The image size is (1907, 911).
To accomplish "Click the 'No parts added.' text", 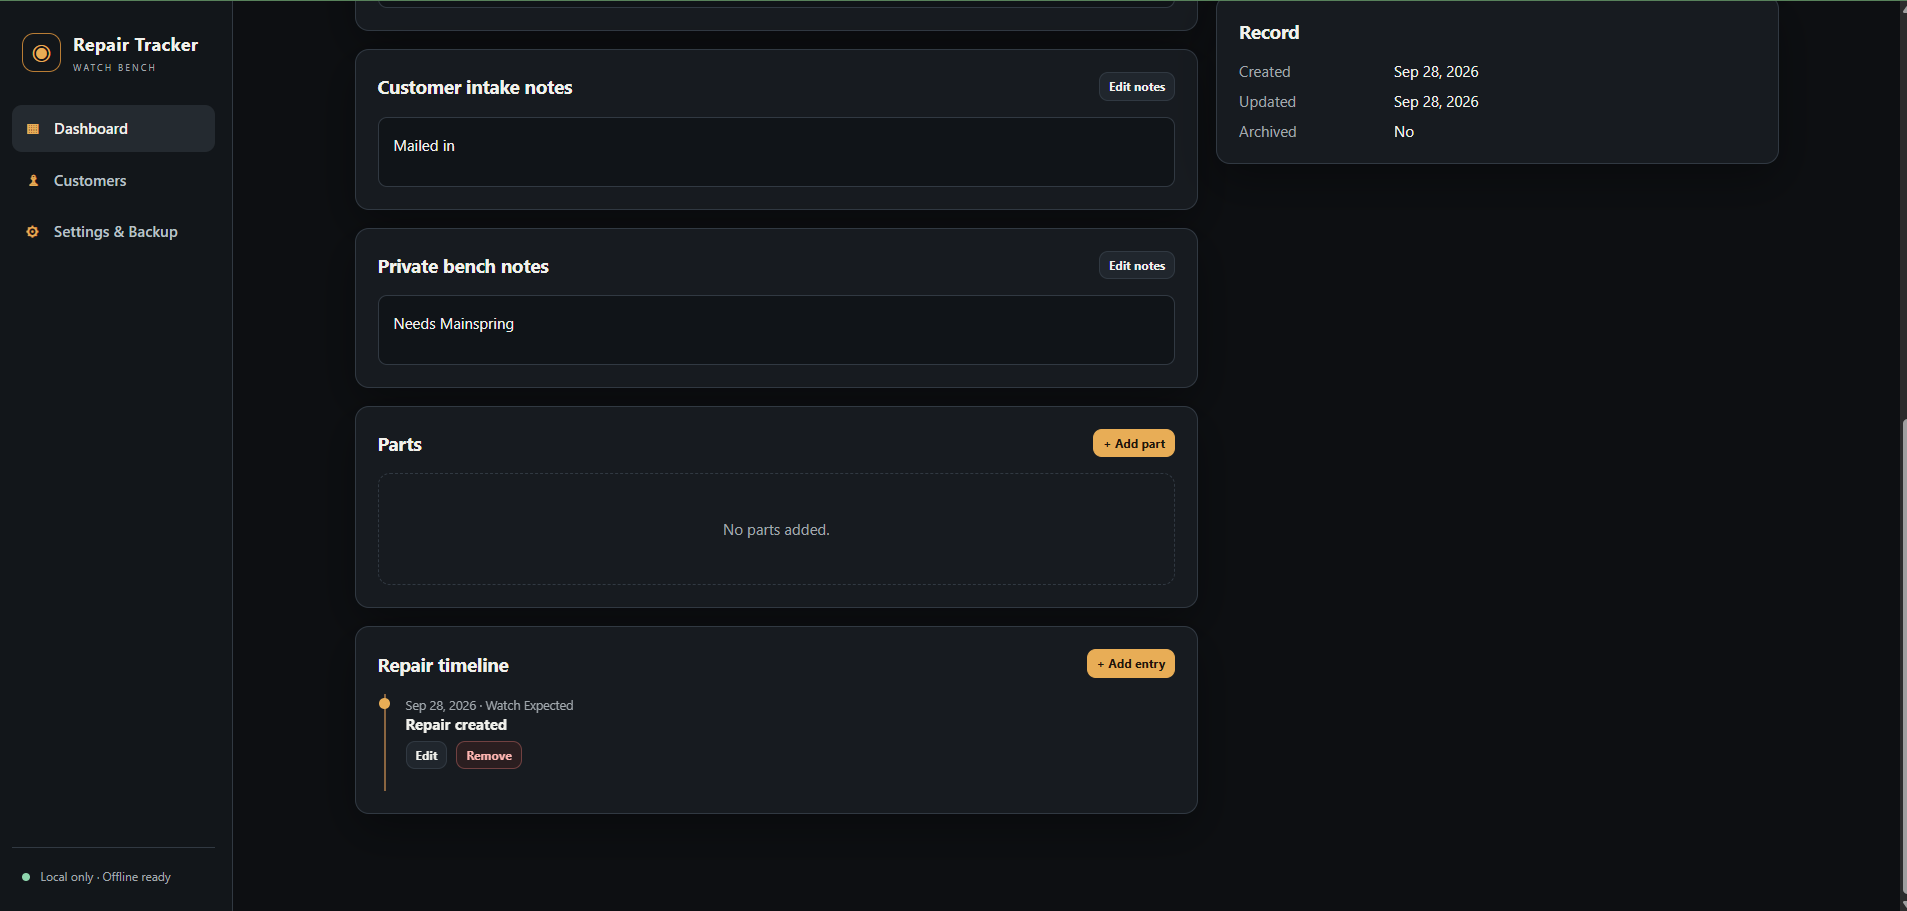I will [x=776, y=530].
